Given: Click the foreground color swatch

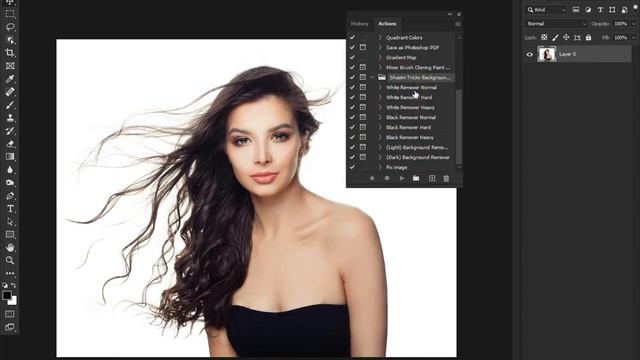Looking at the screenshot, I should pos(7,295).
